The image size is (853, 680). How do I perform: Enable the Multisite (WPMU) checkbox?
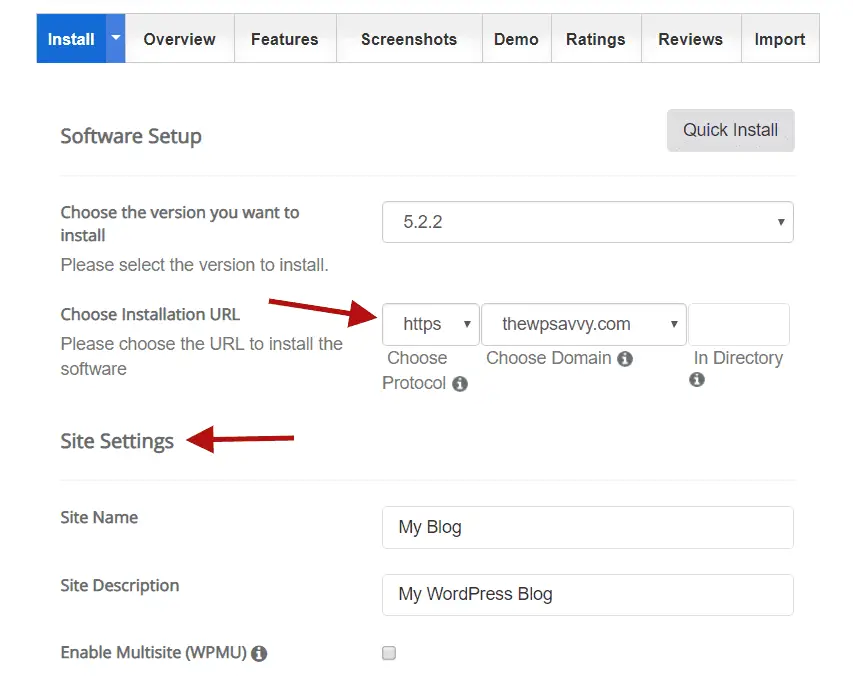(389, 653)
